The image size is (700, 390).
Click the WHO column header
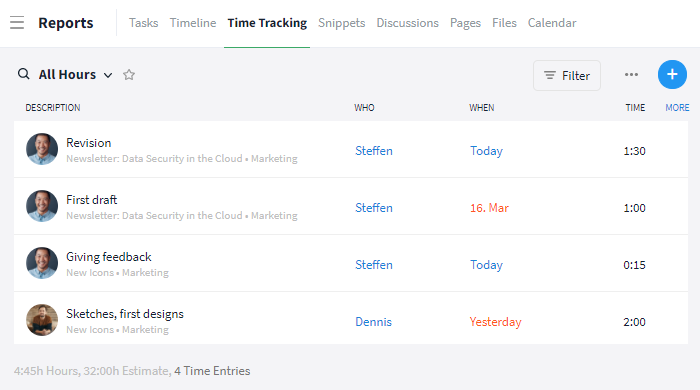(x=364, y=108)
